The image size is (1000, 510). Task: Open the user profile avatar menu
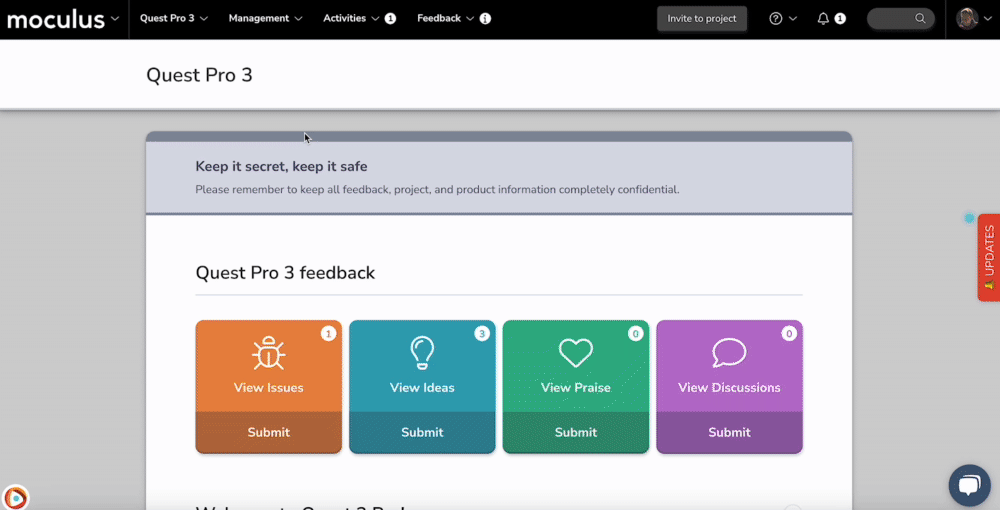coord(967,18)
